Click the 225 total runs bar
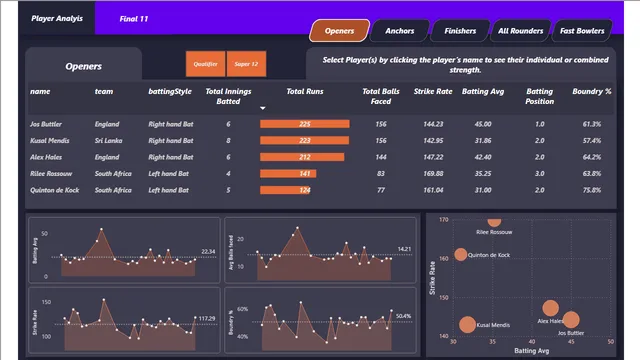 304,124
